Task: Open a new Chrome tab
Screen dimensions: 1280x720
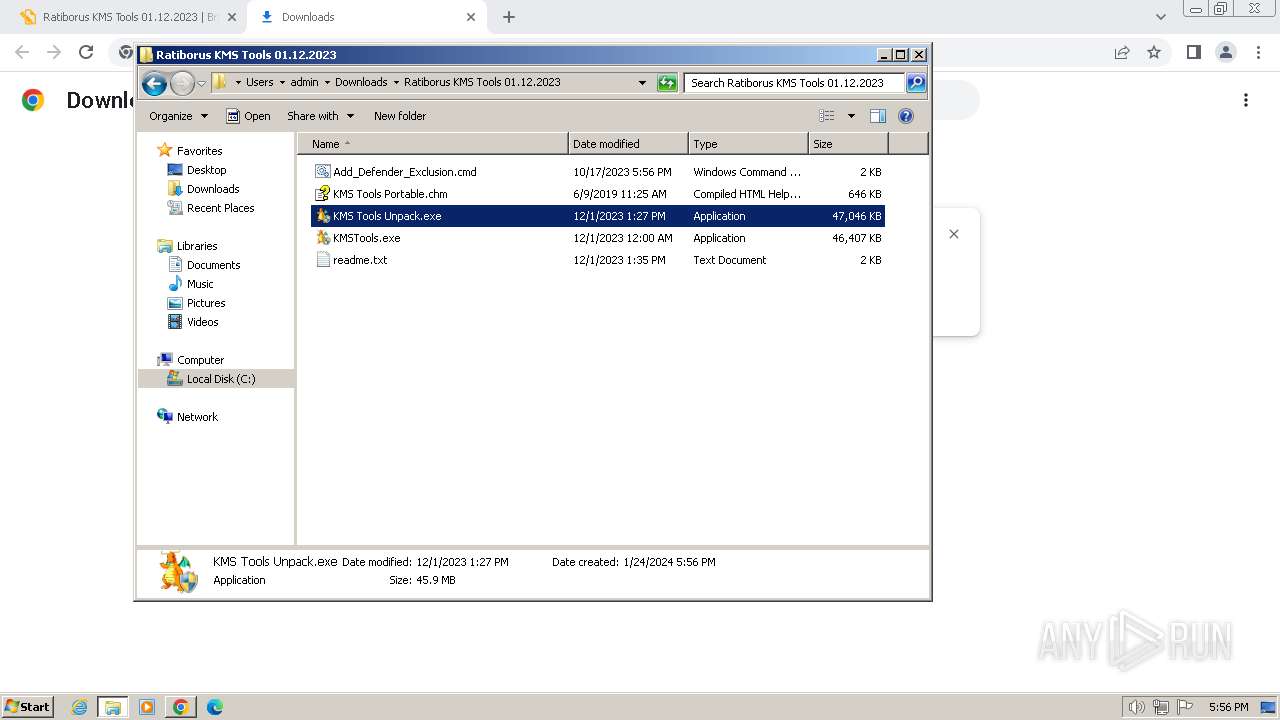Action: [x=509, y=17]
